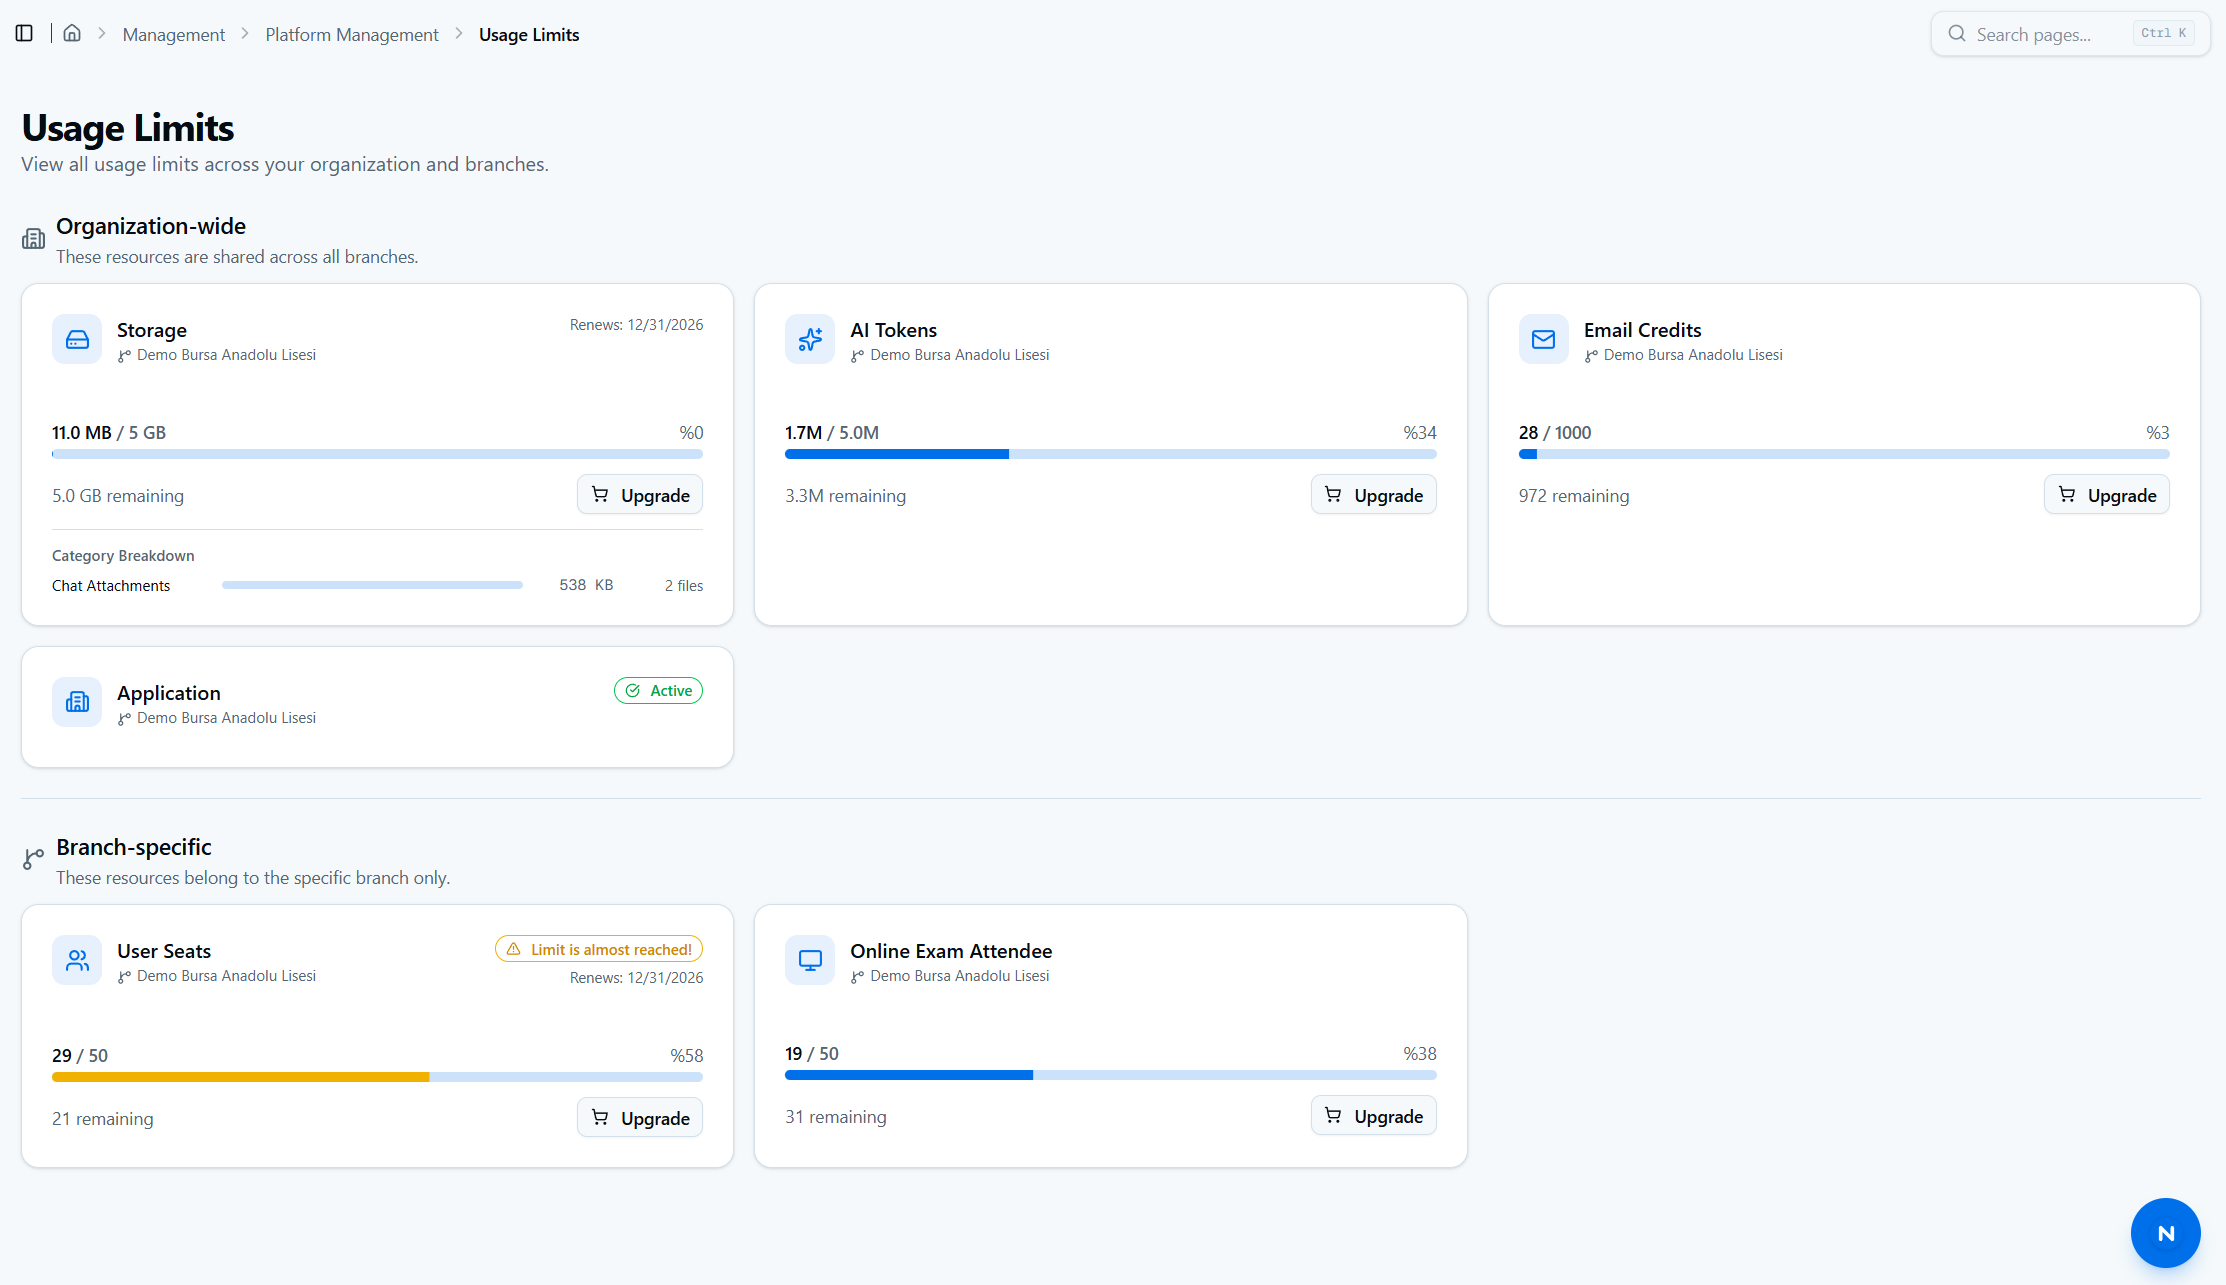Click the Limit is almost reached warning badge
The width and height of the screenshot is (2226, 1285).
[599, 949]
